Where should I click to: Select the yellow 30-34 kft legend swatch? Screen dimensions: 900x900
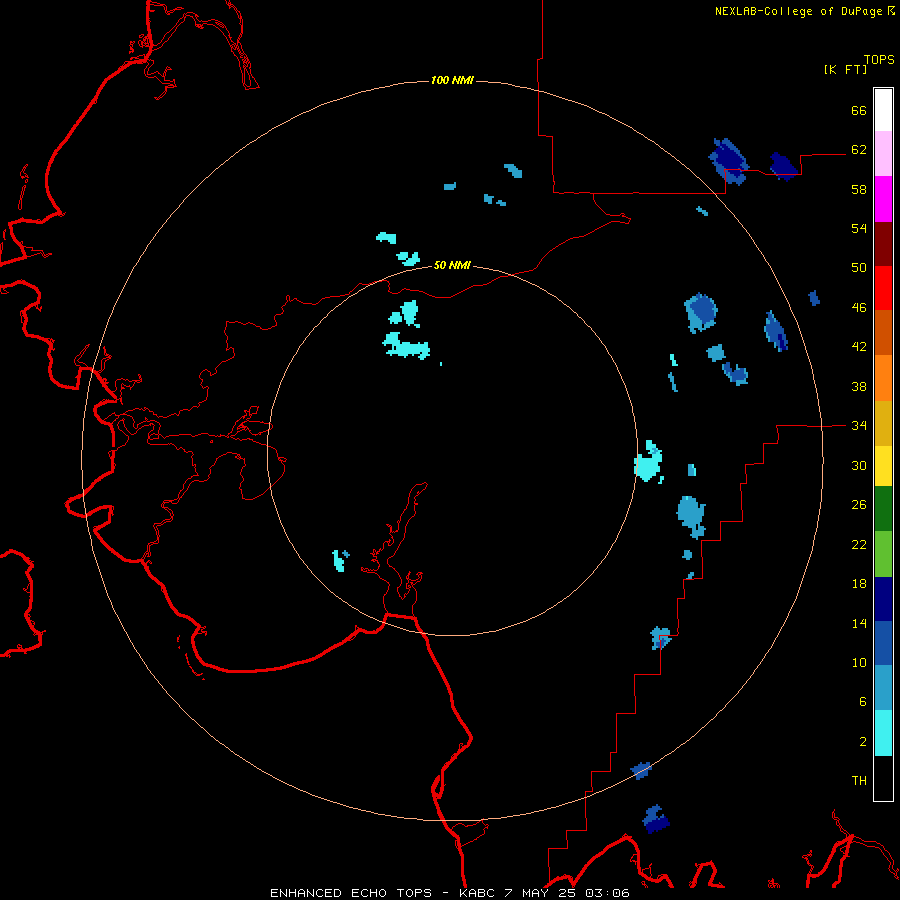[883, 466]
